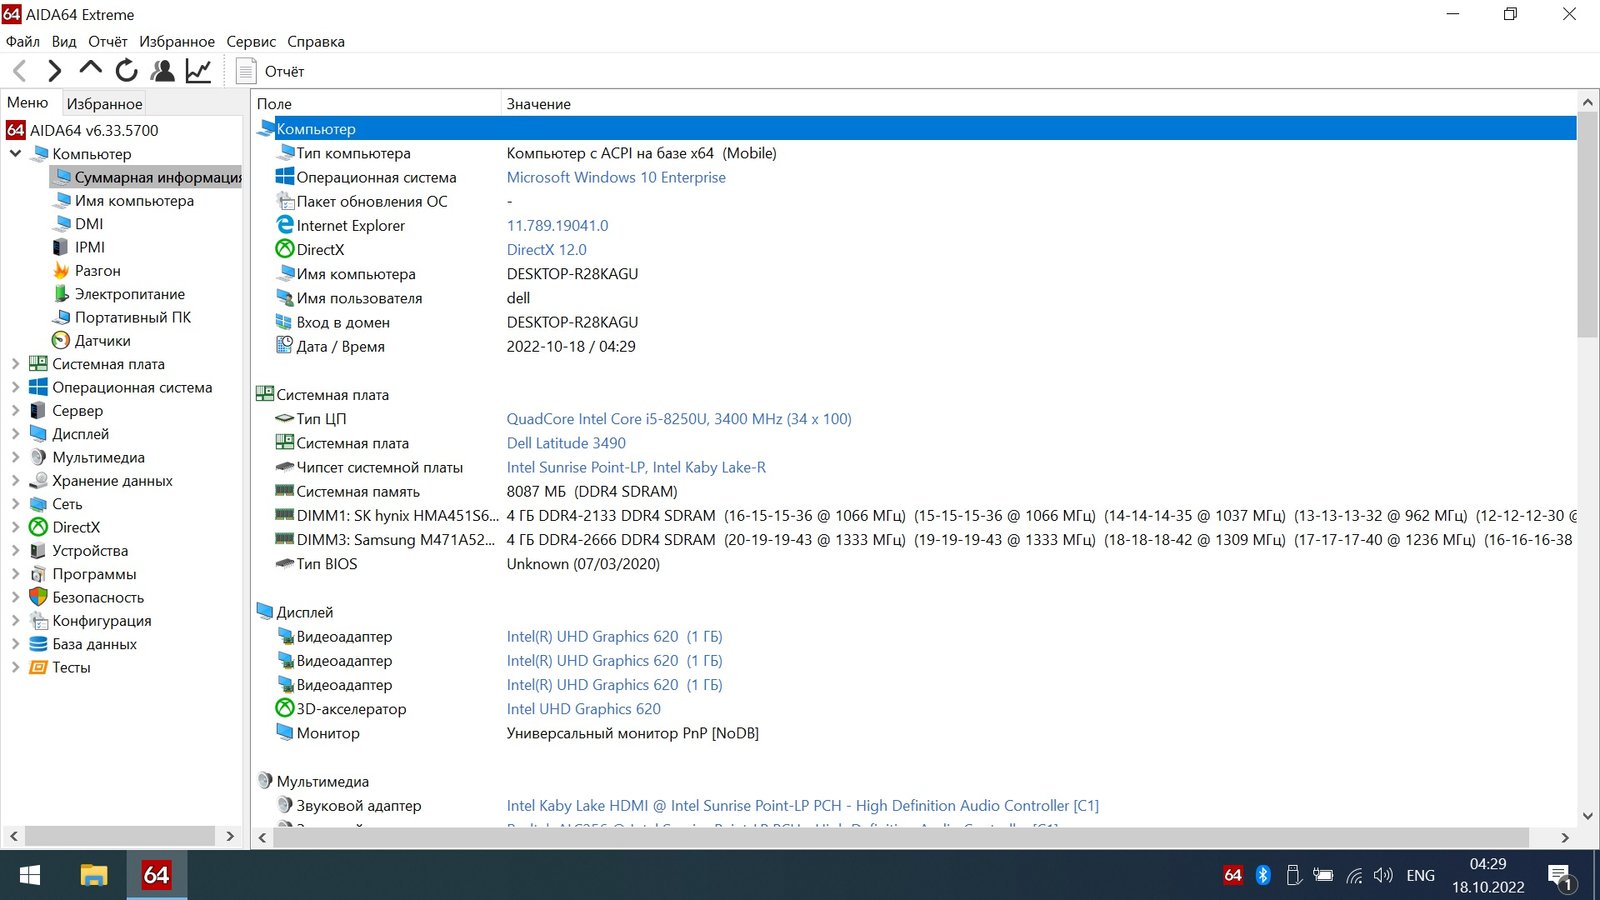The width and height of the screenshot is (1600, 900).
Task: Go forward with the toolbar forward arrow
Action: click(55, 71)
